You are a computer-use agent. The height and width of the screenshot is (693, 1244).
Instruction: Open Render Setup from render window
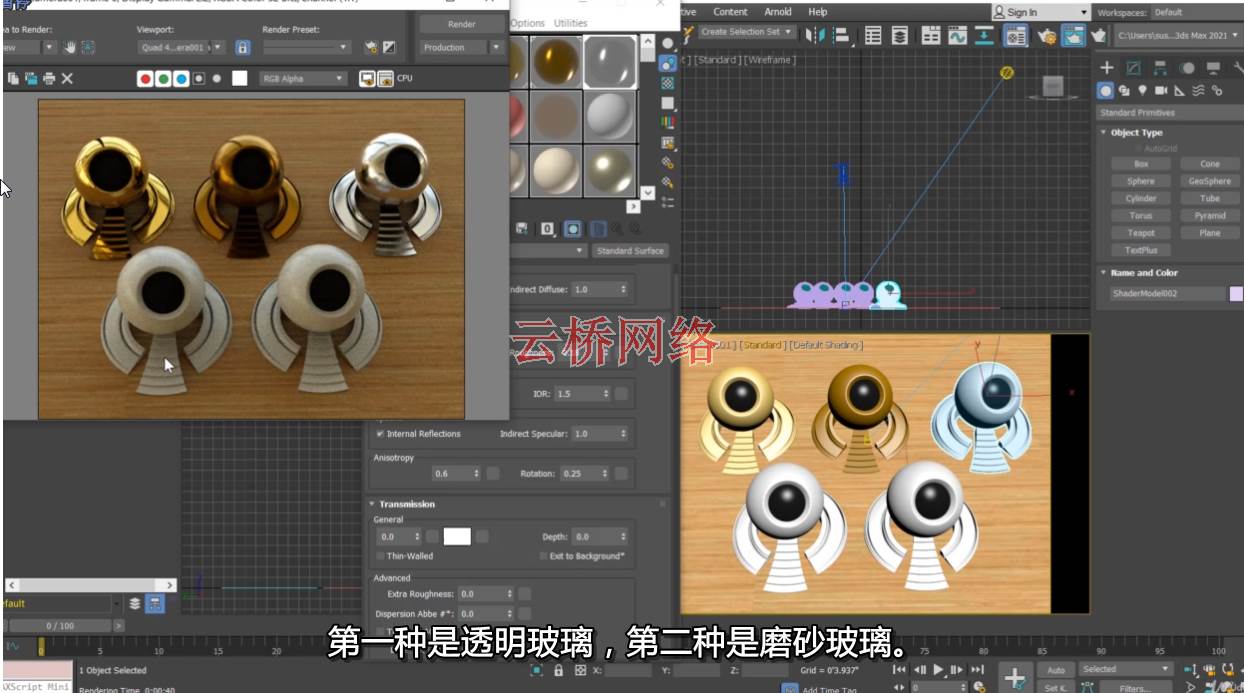click(x=371, y=47)
